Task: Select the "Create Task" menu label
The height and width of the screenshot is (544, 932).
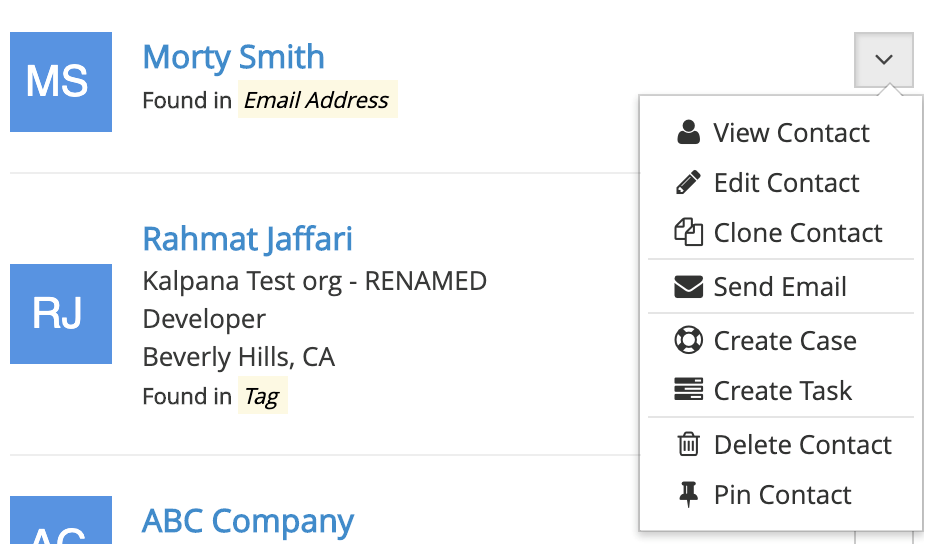Action: [x=782, y=391]
